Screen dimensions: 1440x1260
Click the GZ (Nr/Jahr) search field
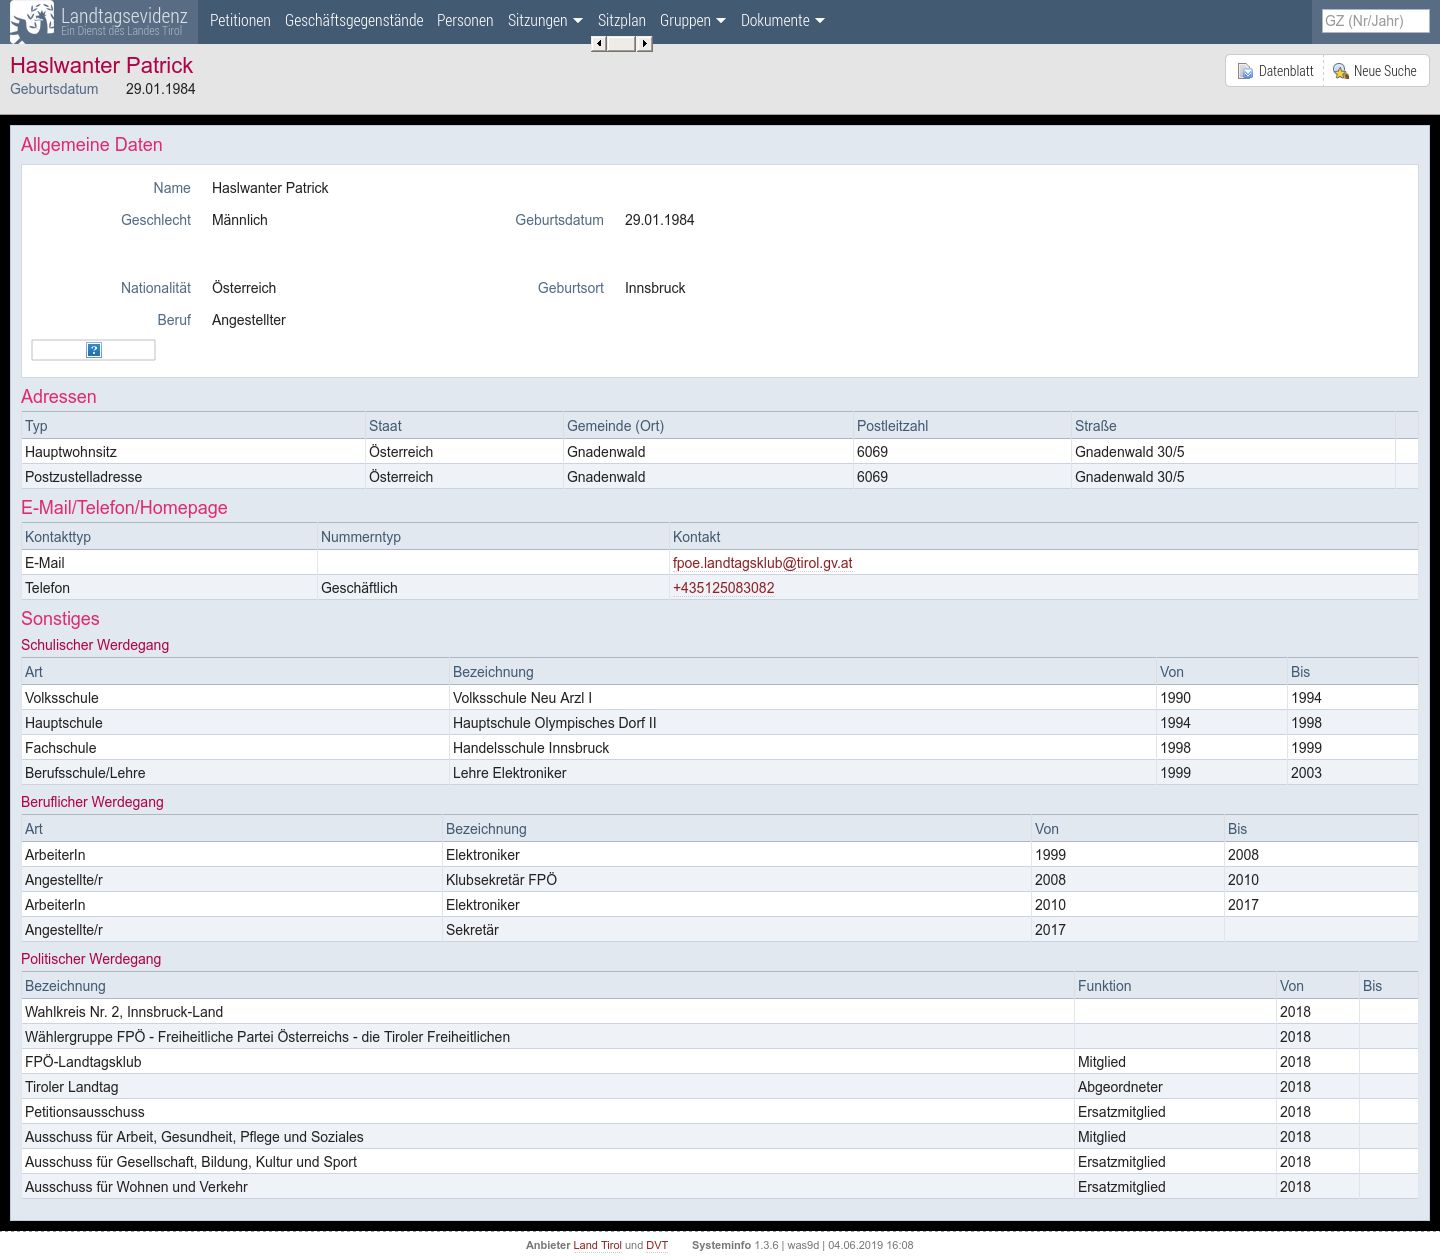[x=1375, y=21]
